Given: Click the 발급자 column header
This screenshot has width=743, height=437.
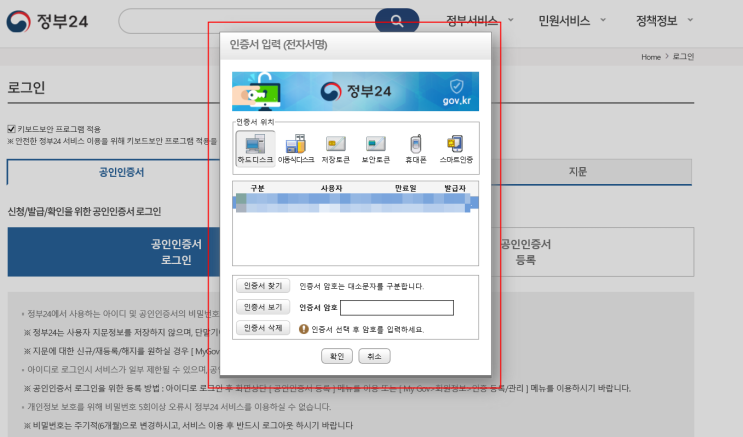Looking at the screenshot, I should click(x=455, y=188).
